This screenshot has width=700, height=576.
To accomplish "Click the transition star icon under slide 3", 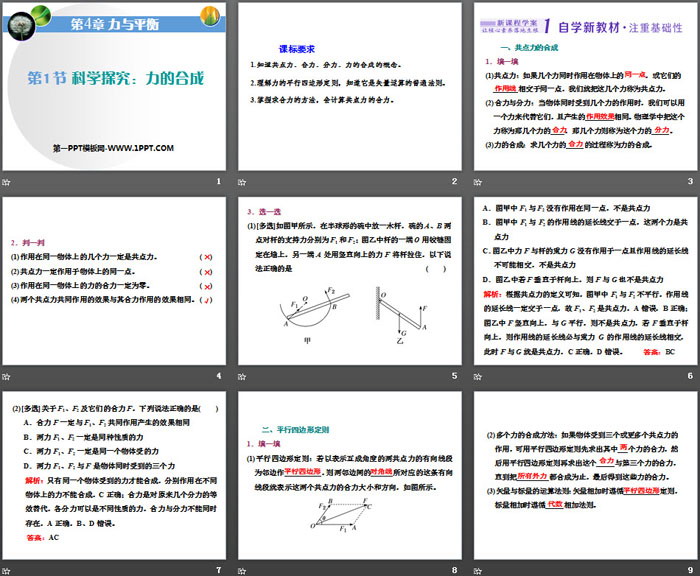I will 475,181.
